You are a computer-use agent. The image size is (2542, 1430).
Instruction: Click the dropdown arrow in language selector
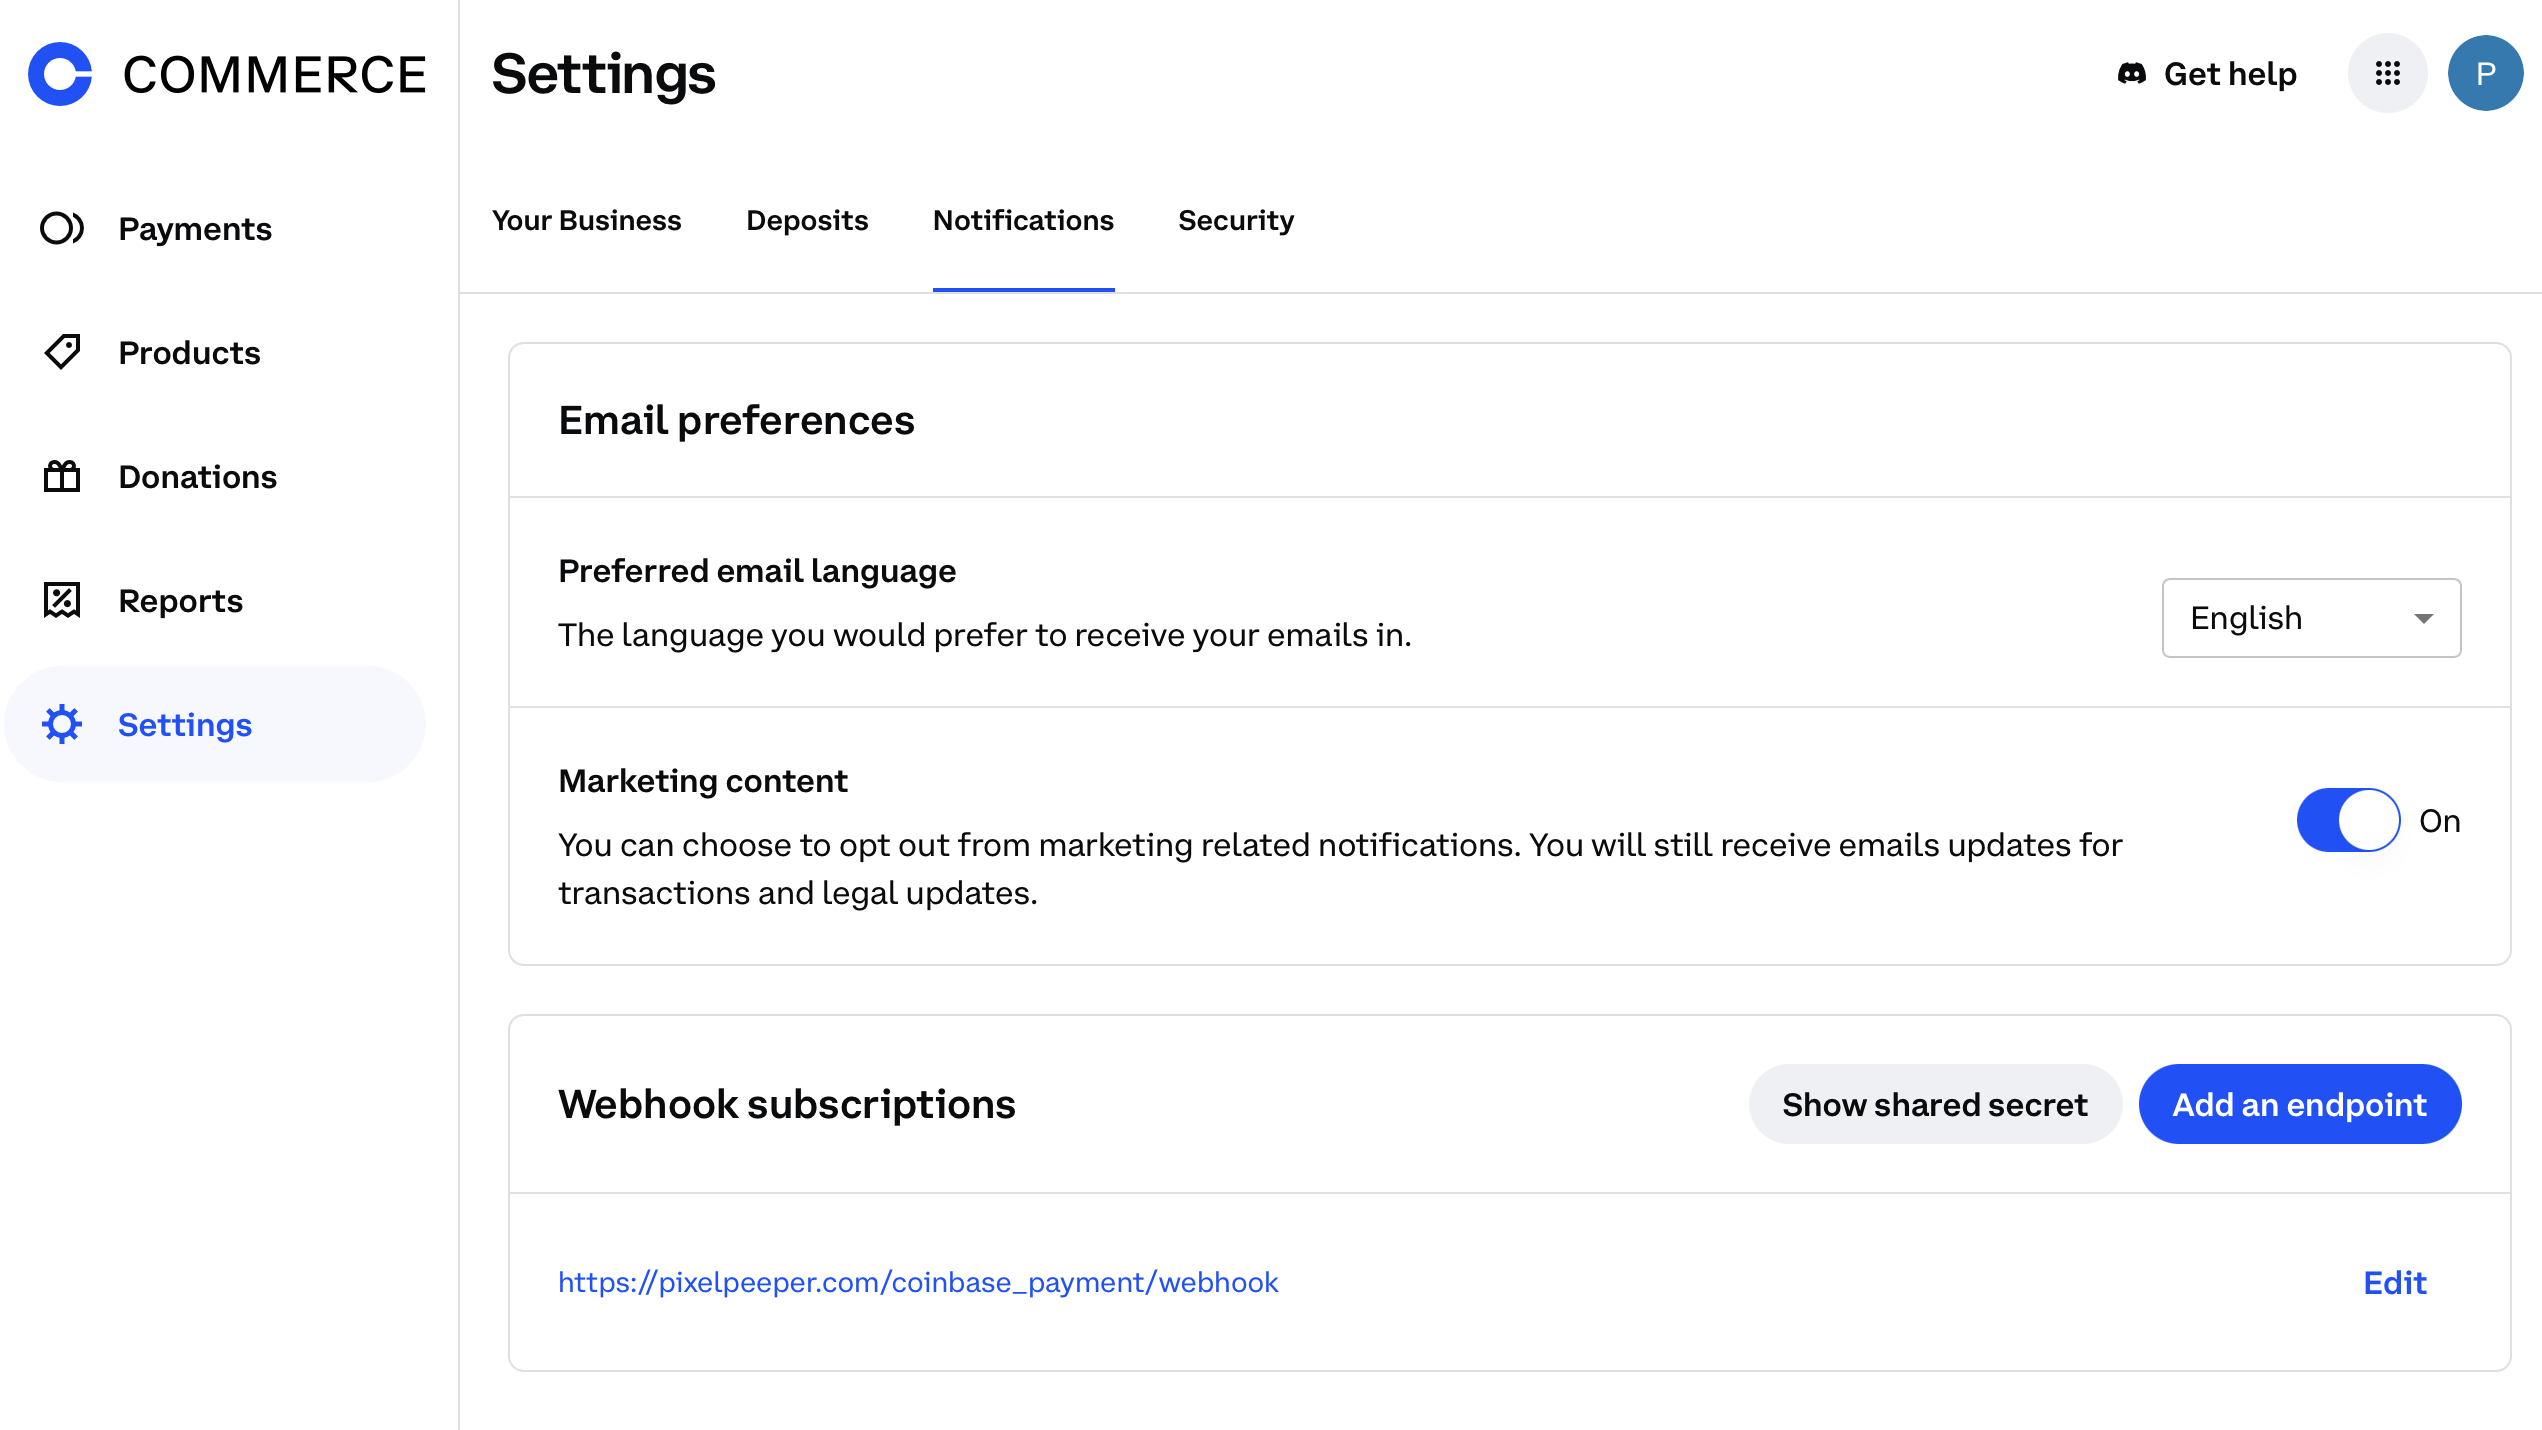2423,619
